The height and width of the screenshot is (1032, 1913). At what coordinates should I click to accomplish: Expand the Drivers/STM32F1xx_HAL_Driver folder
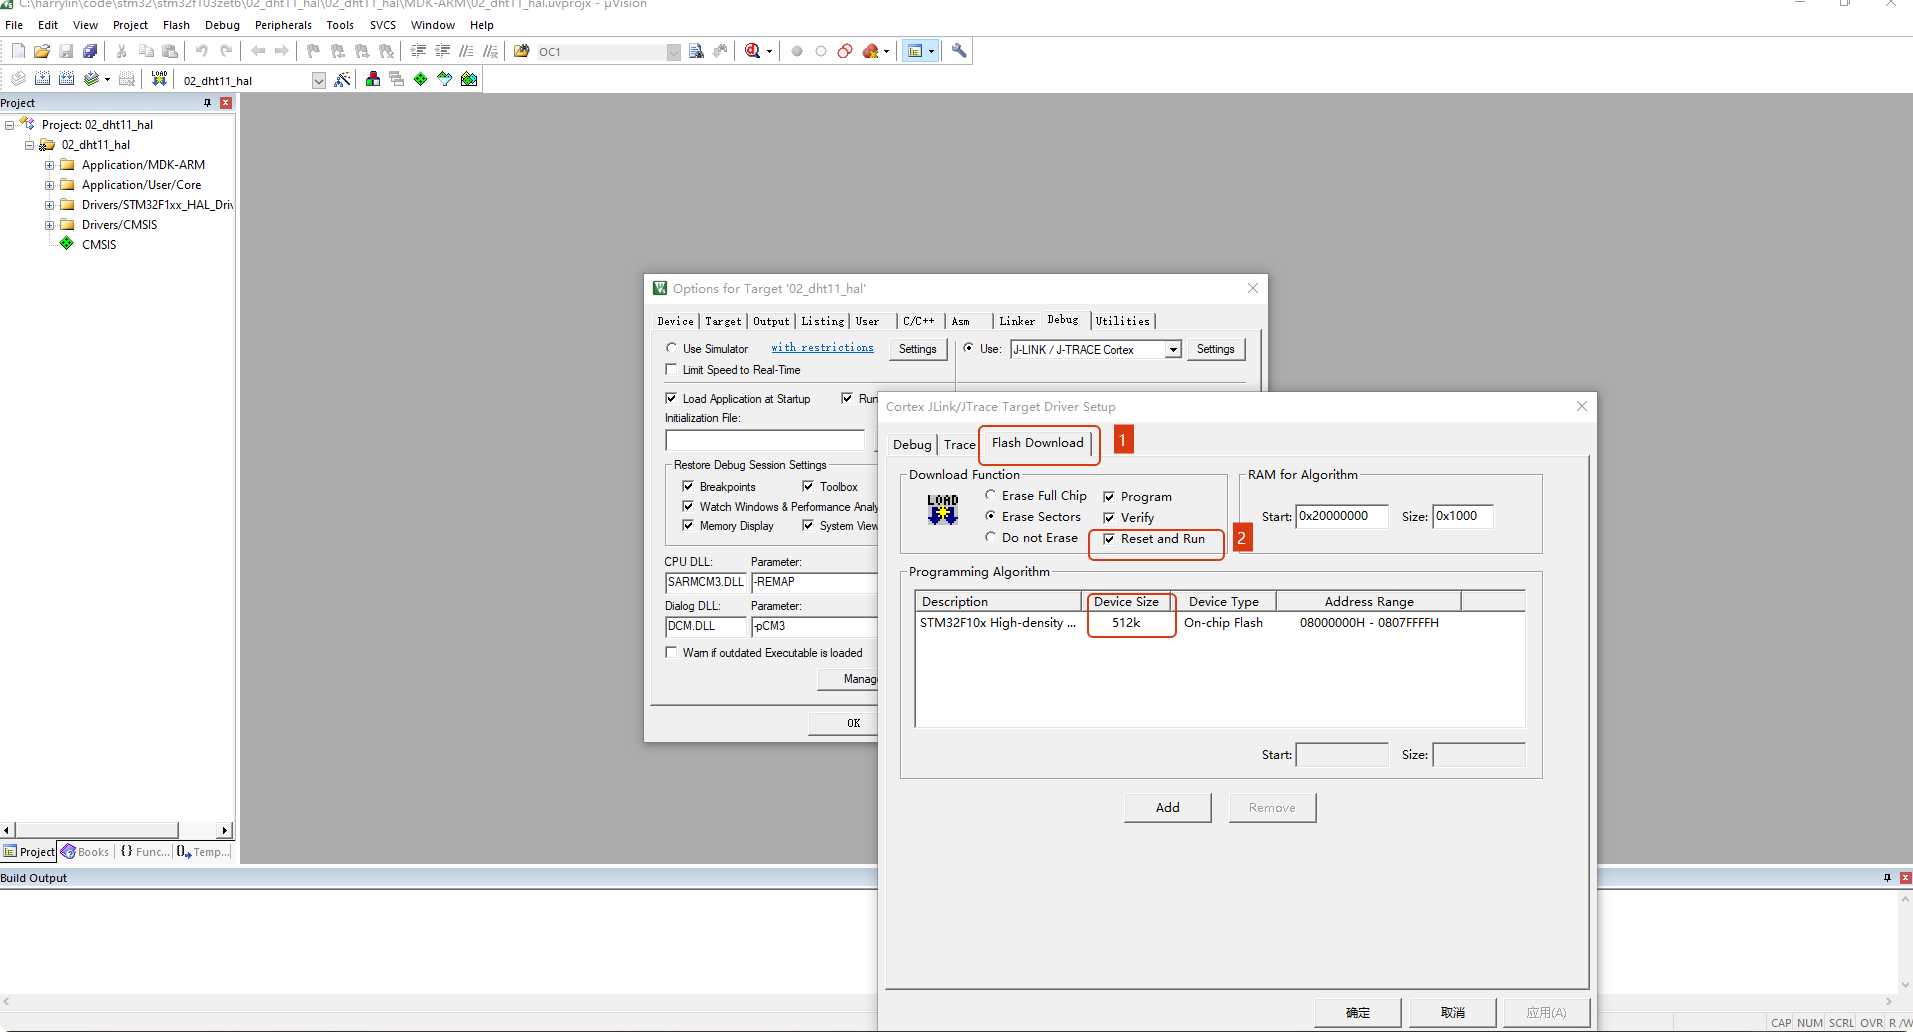[x=49, y=205]
